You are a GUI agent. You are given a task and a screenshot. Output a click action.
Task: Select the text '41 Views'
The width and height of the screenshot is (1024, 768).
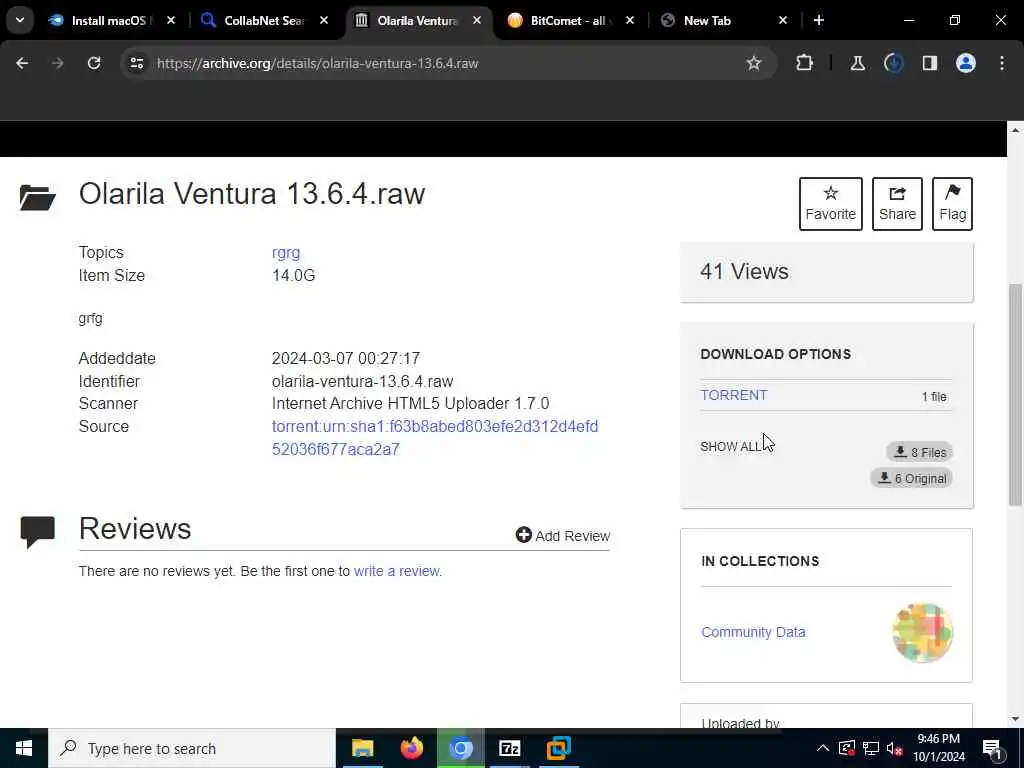pos(744,272)
